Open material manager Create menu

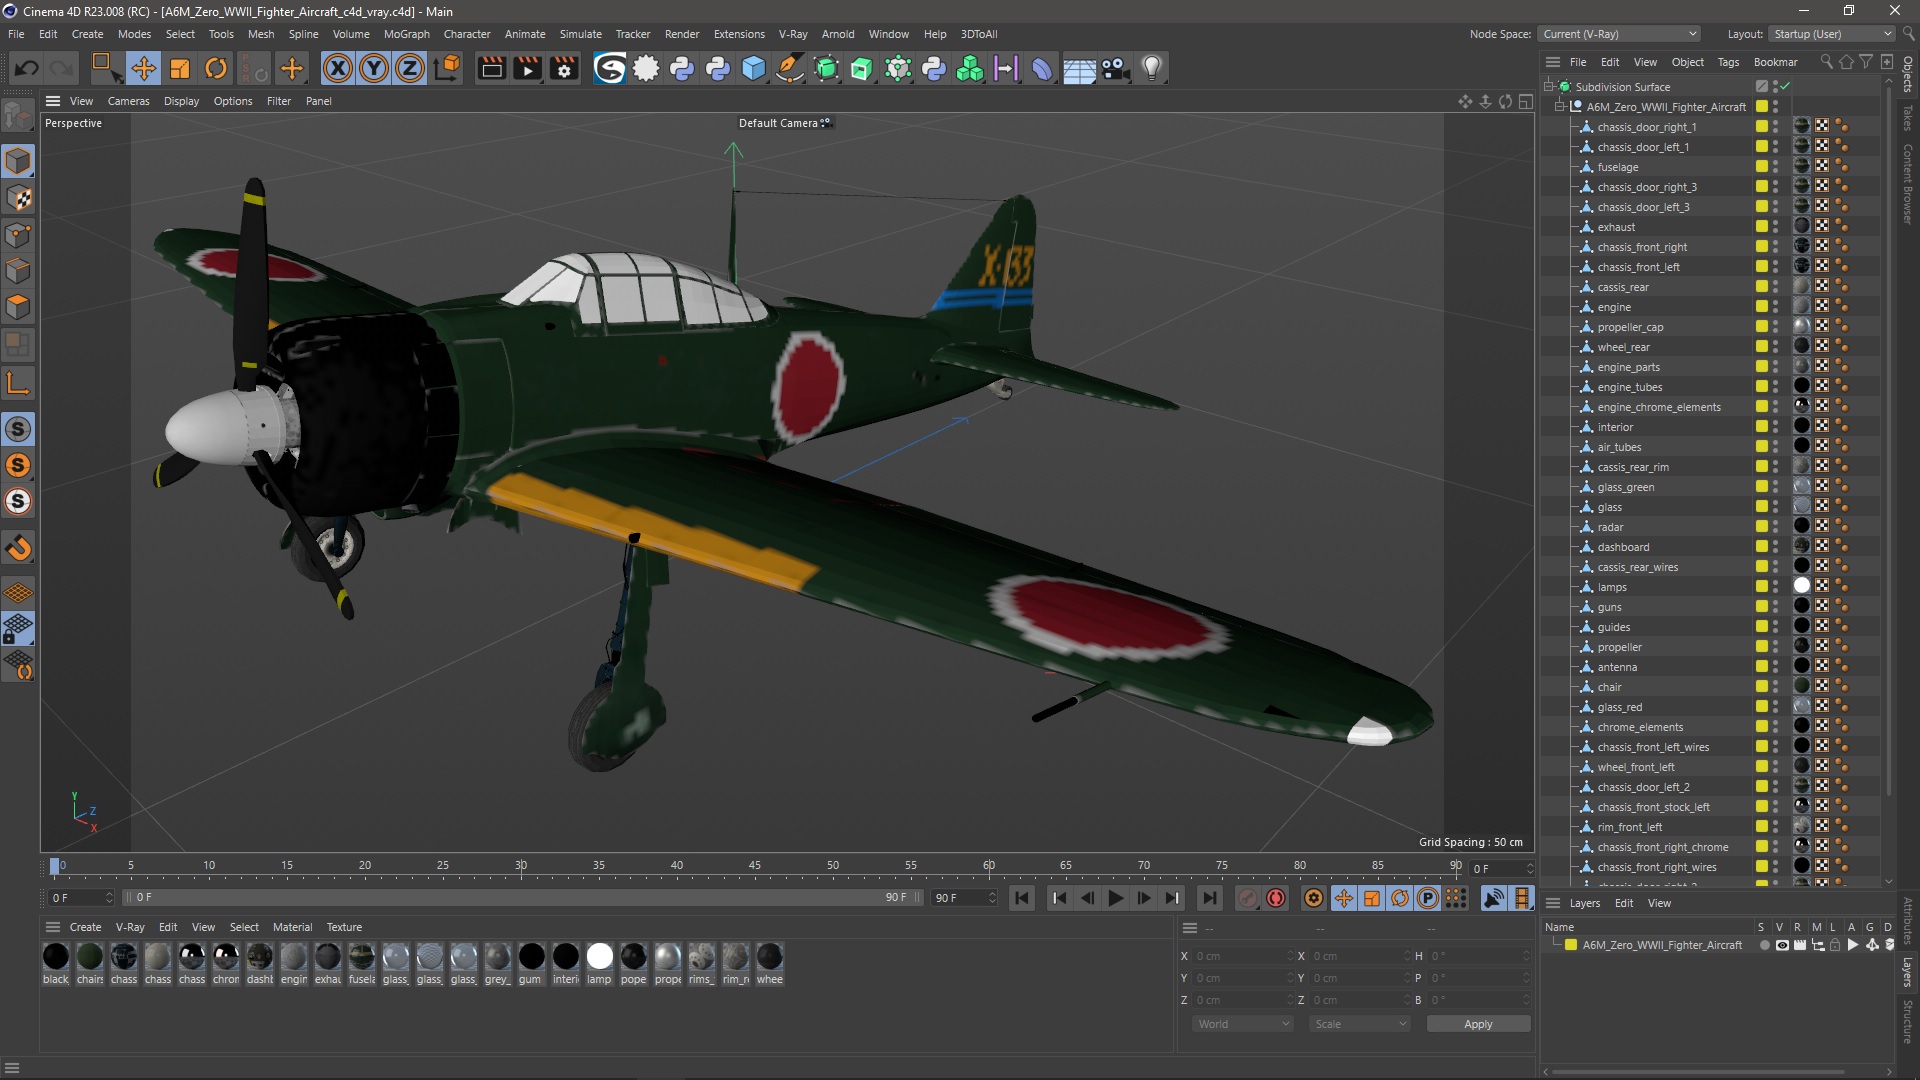85,927
